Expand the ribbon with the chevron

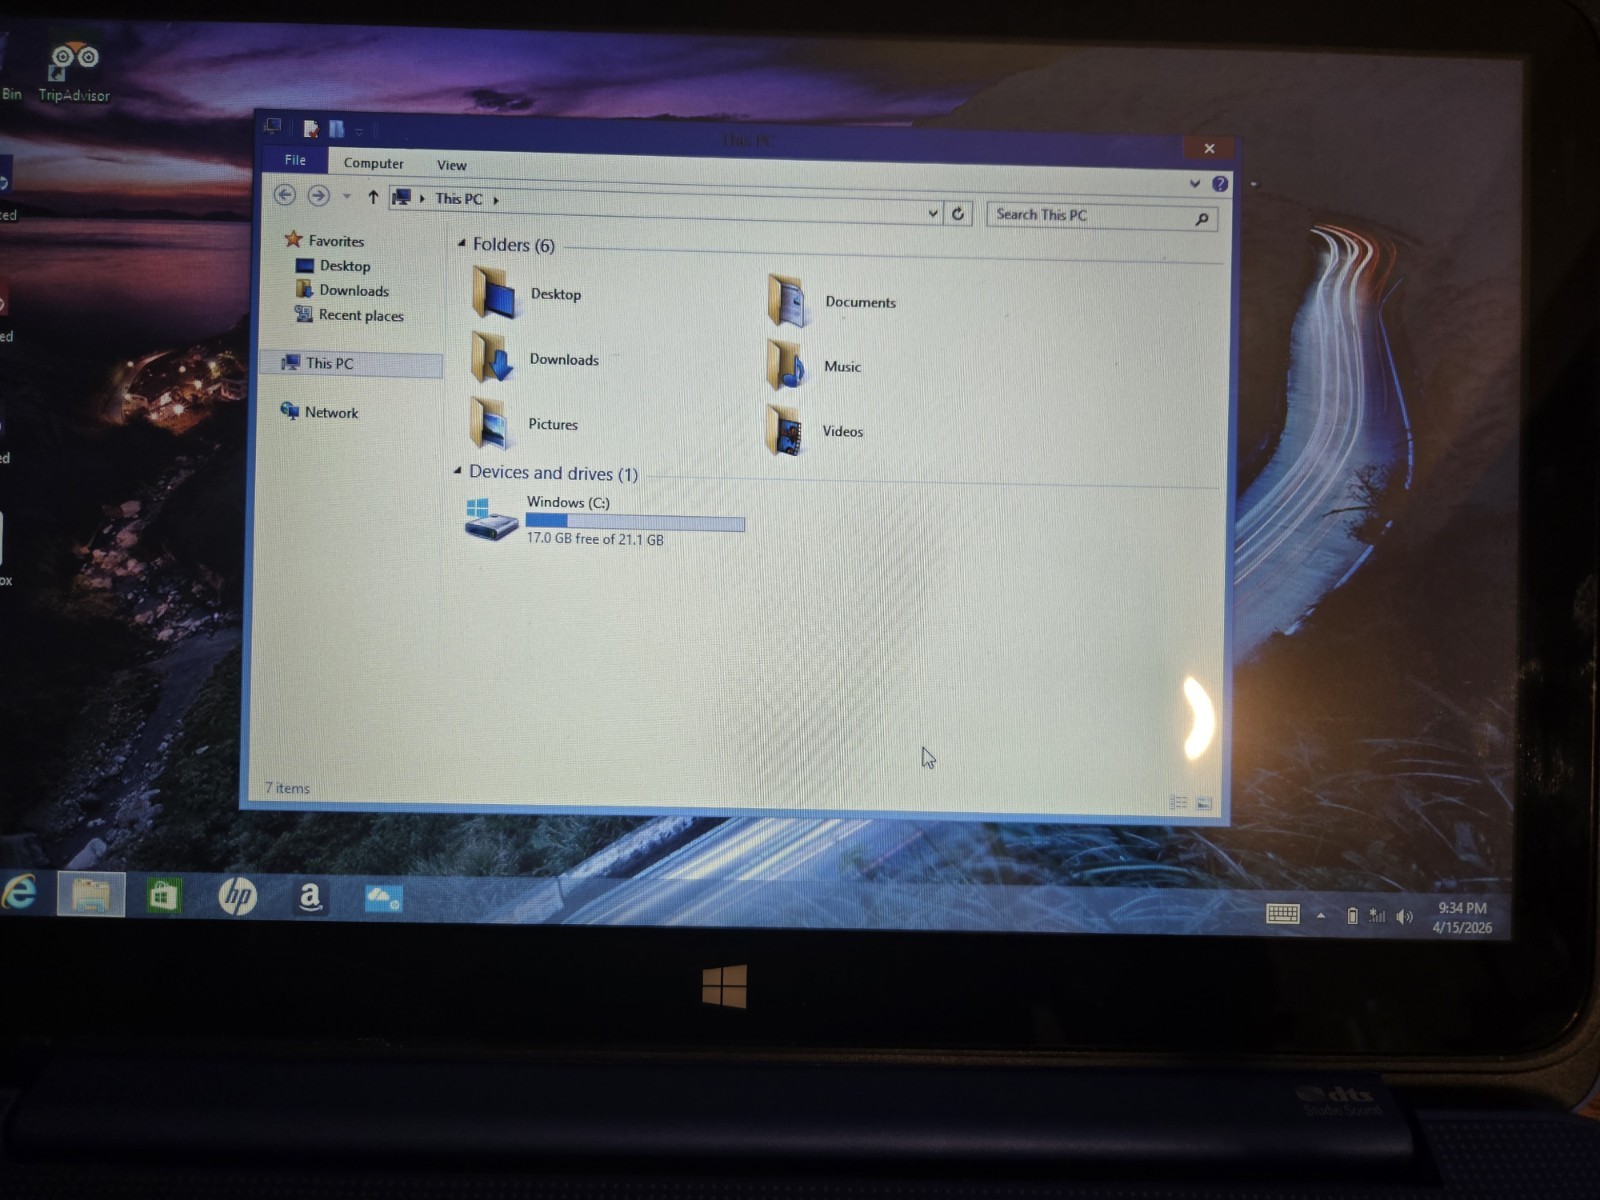coord(1195,183)
